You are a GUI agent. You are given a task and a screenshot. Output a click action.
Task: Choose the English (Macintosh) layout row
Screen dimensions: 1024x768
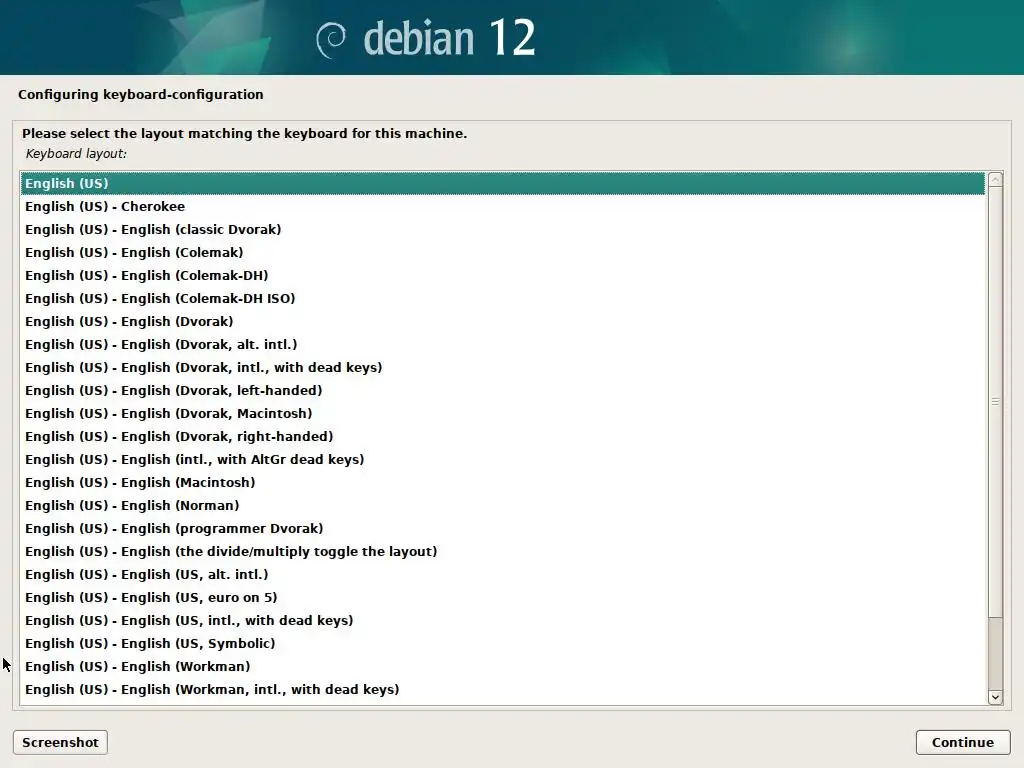tap(502, 482)
